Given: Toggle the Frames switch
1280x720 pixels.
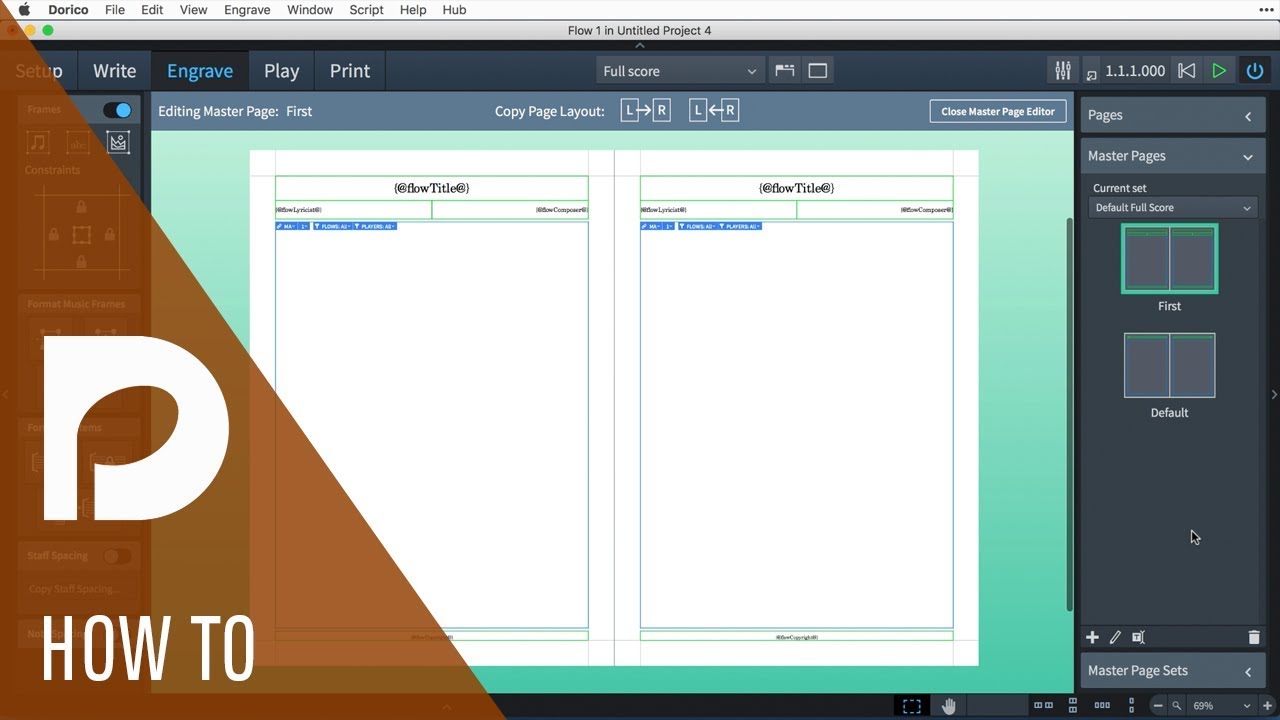Looking at the screenshot, I should [117, 110].
